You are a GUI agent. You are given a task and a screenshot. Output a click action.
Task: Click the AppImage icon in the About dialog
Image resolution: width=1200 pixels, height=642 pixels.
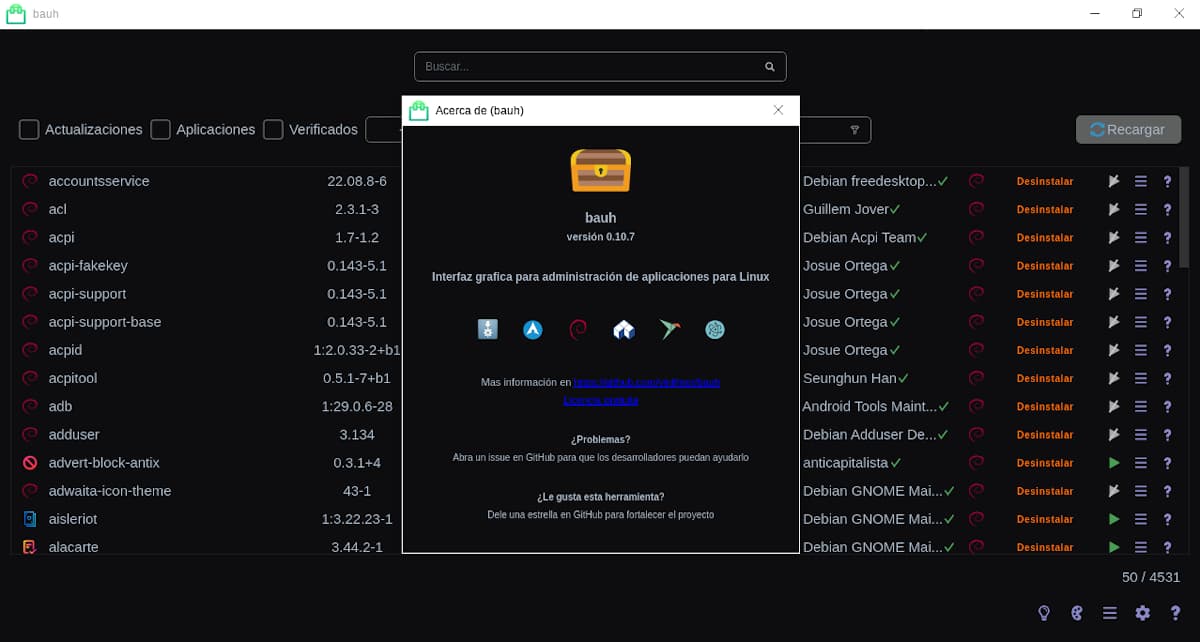coord(487,329)
